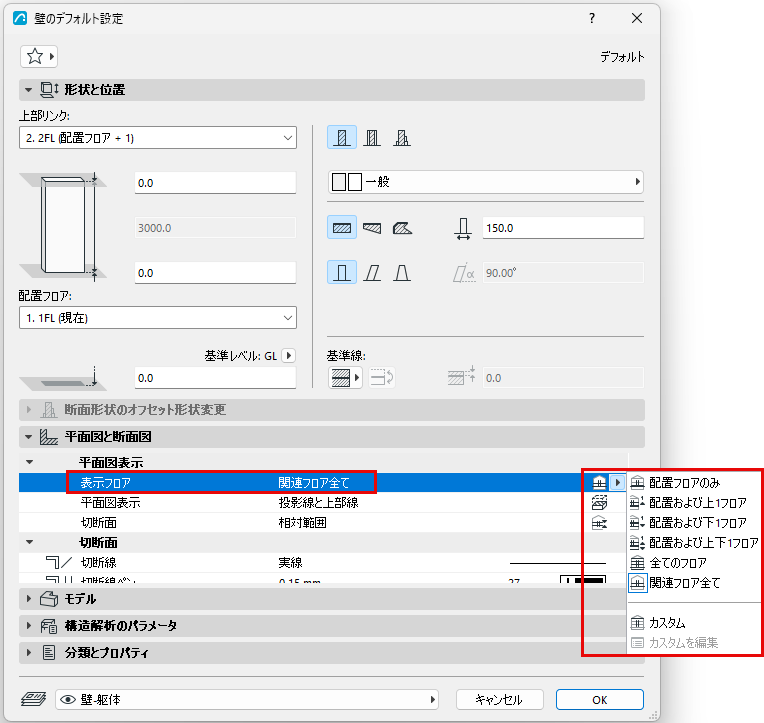Open the reference line position dropdown
Image resolution: width=764 pixels, height=723 pixels.
[345, 378]
